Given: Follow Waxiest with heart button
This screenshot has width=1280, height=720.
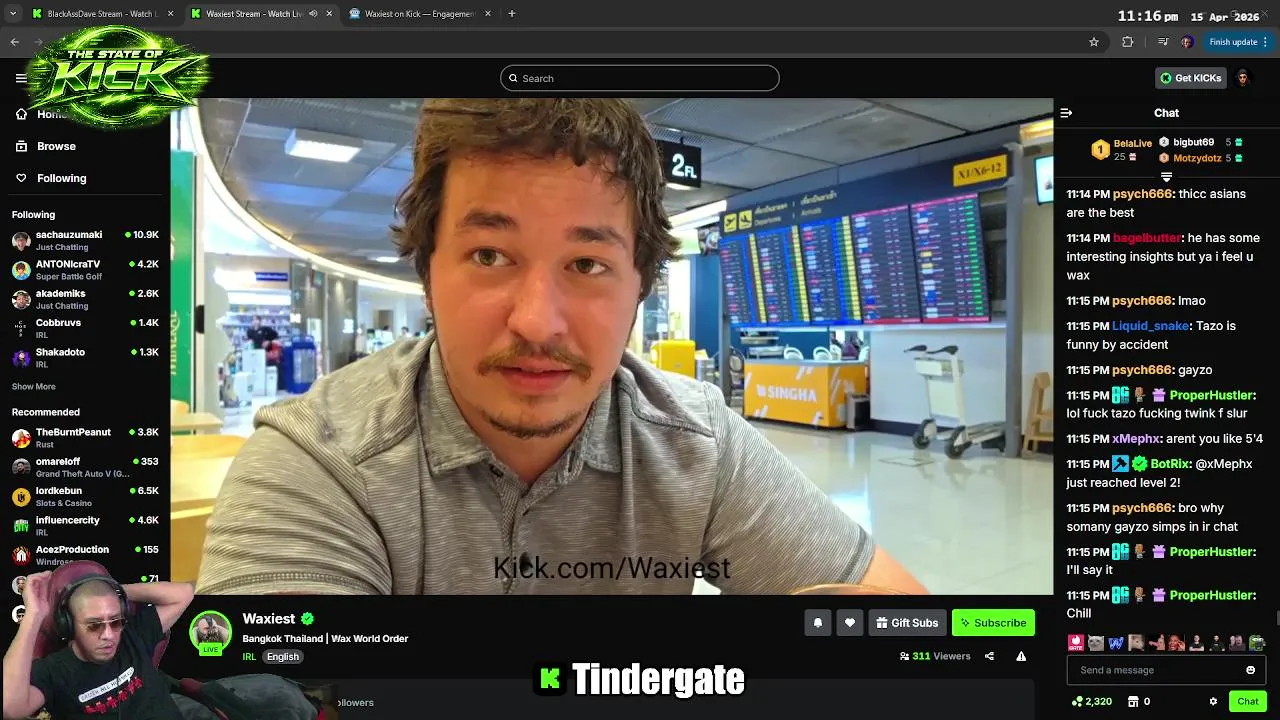Looking at the screenshot, I should click(849, 623).
